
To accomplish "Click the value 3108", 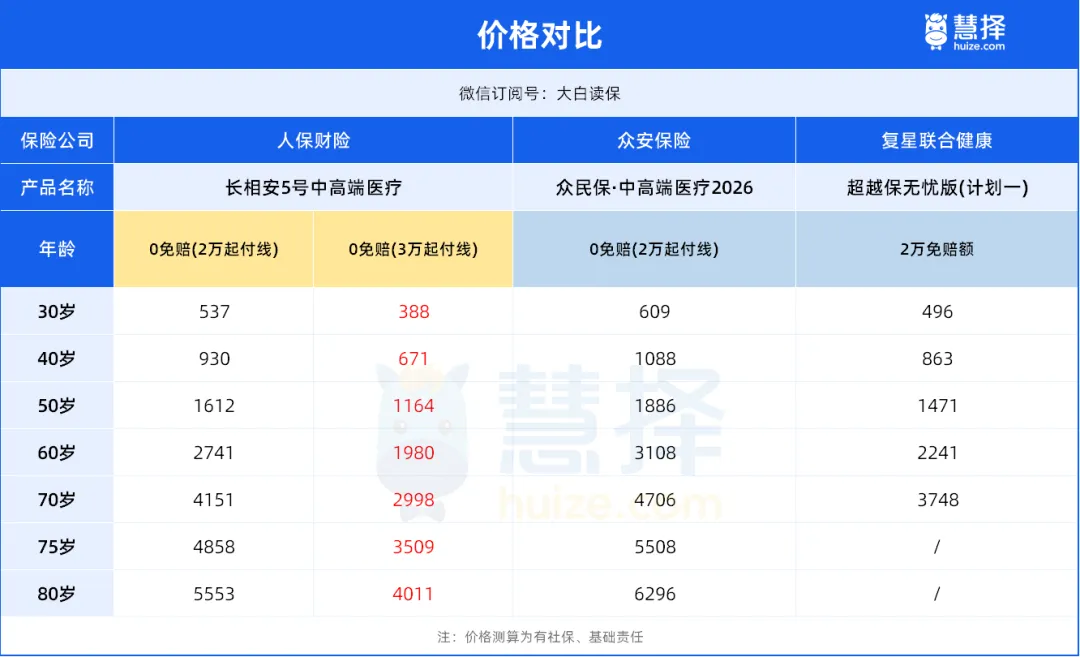I will (655, 453).
